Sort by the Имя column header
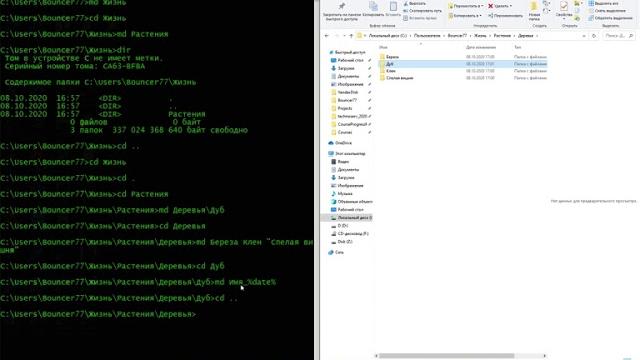Screen dimensions: 640x360 [x=383, y=47]
